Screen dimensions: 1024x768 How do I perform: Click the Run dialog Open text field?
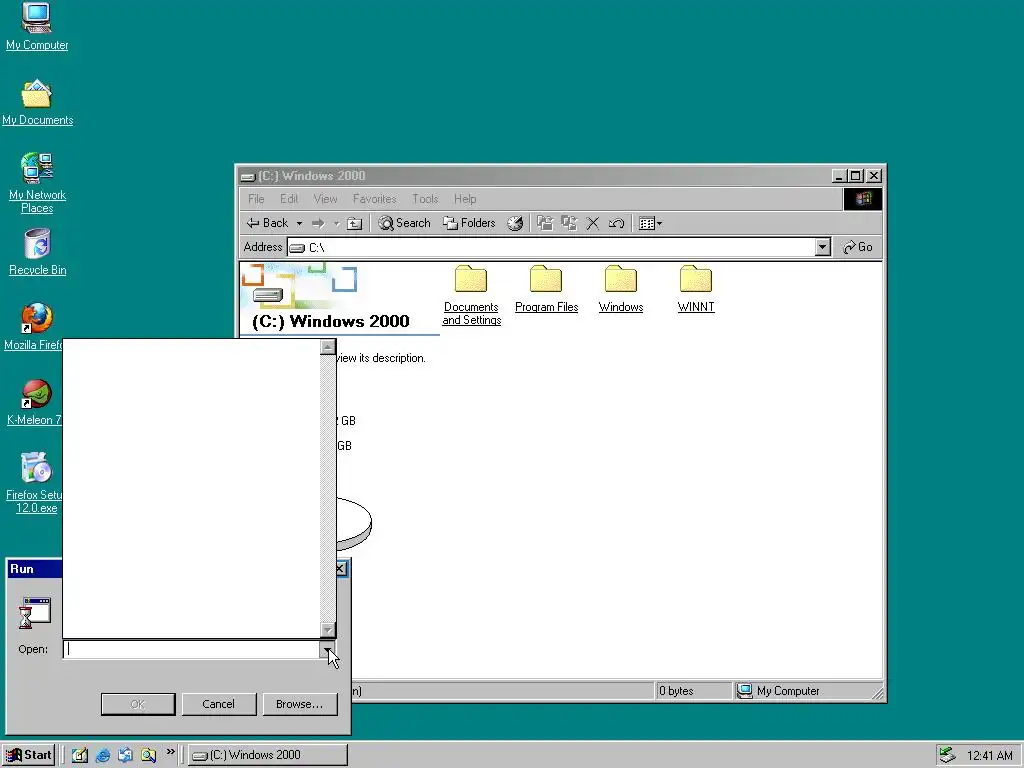click(191, 649)
